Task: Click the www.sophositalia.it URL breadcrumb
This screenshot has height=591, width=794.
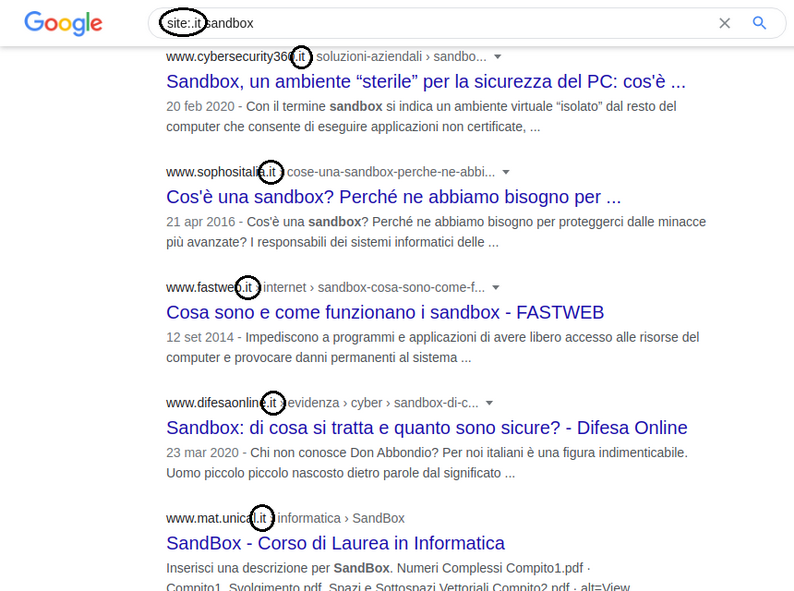Action: tap(330, 172)
